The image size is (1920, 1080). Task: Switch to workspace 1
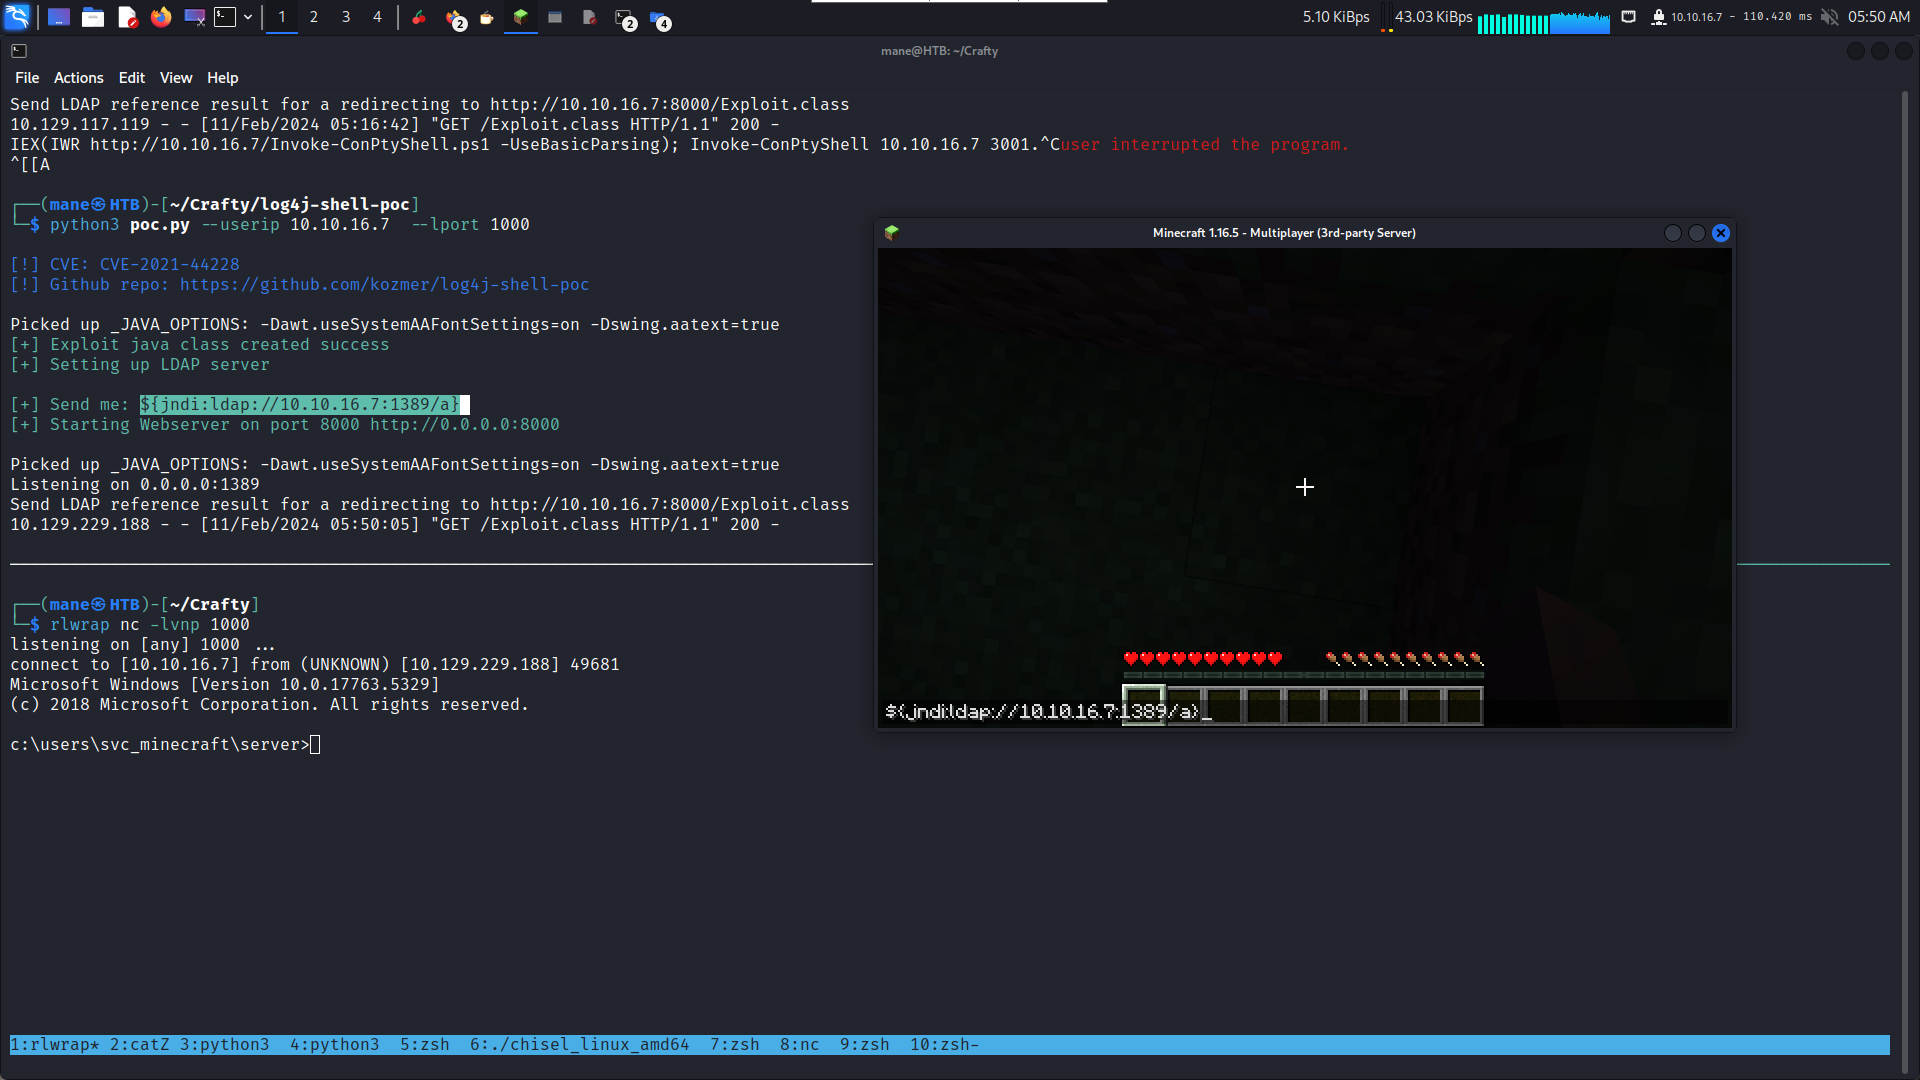pos(282,17)
